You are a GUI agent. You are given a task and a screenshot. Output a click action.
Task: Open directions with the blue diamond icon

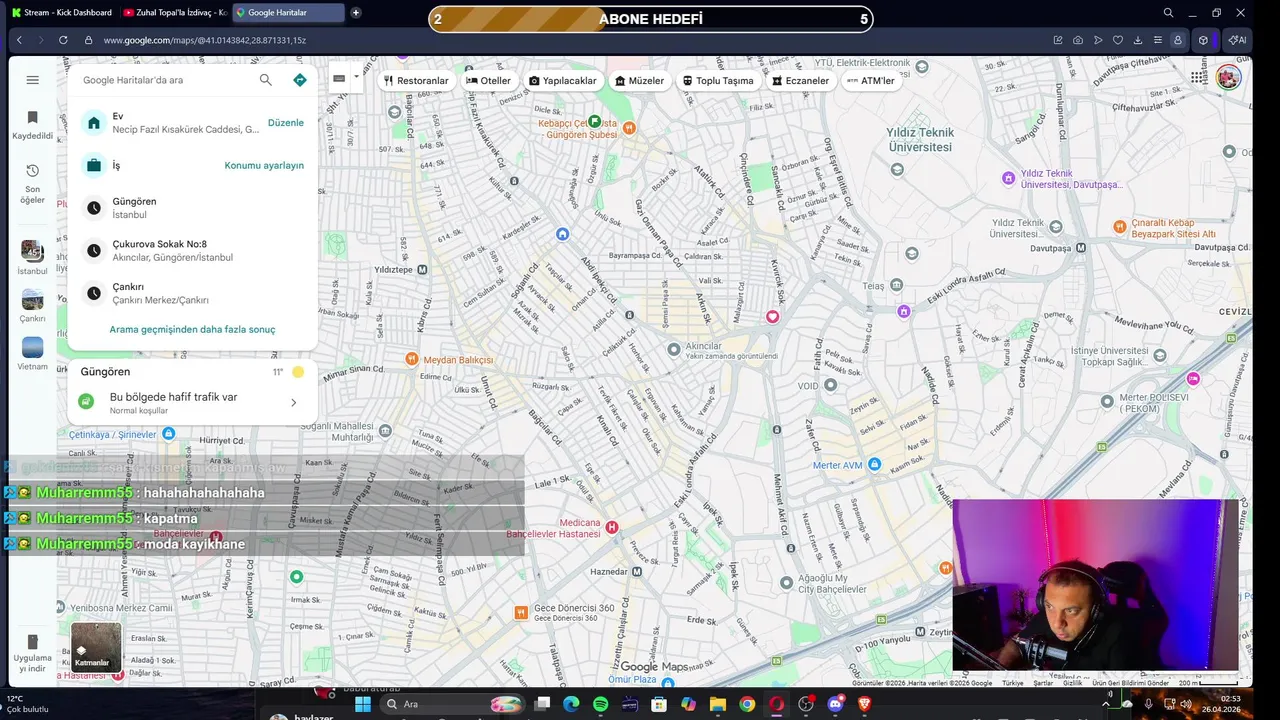coord(299,80)
